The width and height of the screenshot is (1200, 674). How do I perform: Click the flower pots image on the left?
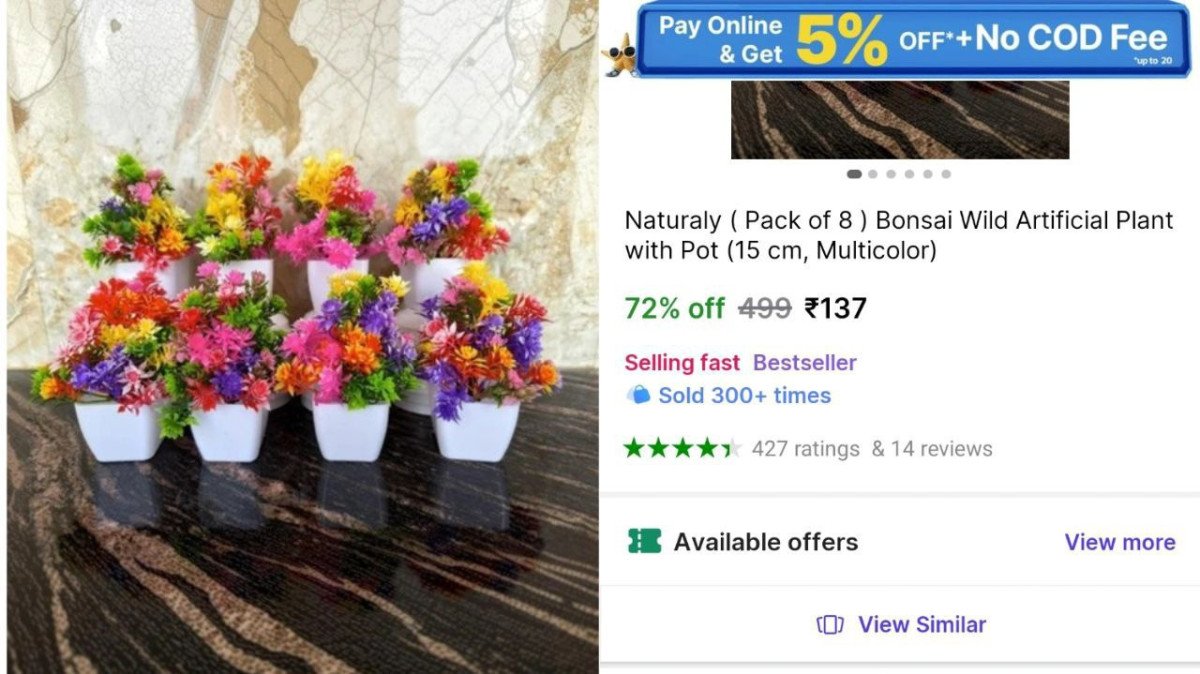click(300, 337)
